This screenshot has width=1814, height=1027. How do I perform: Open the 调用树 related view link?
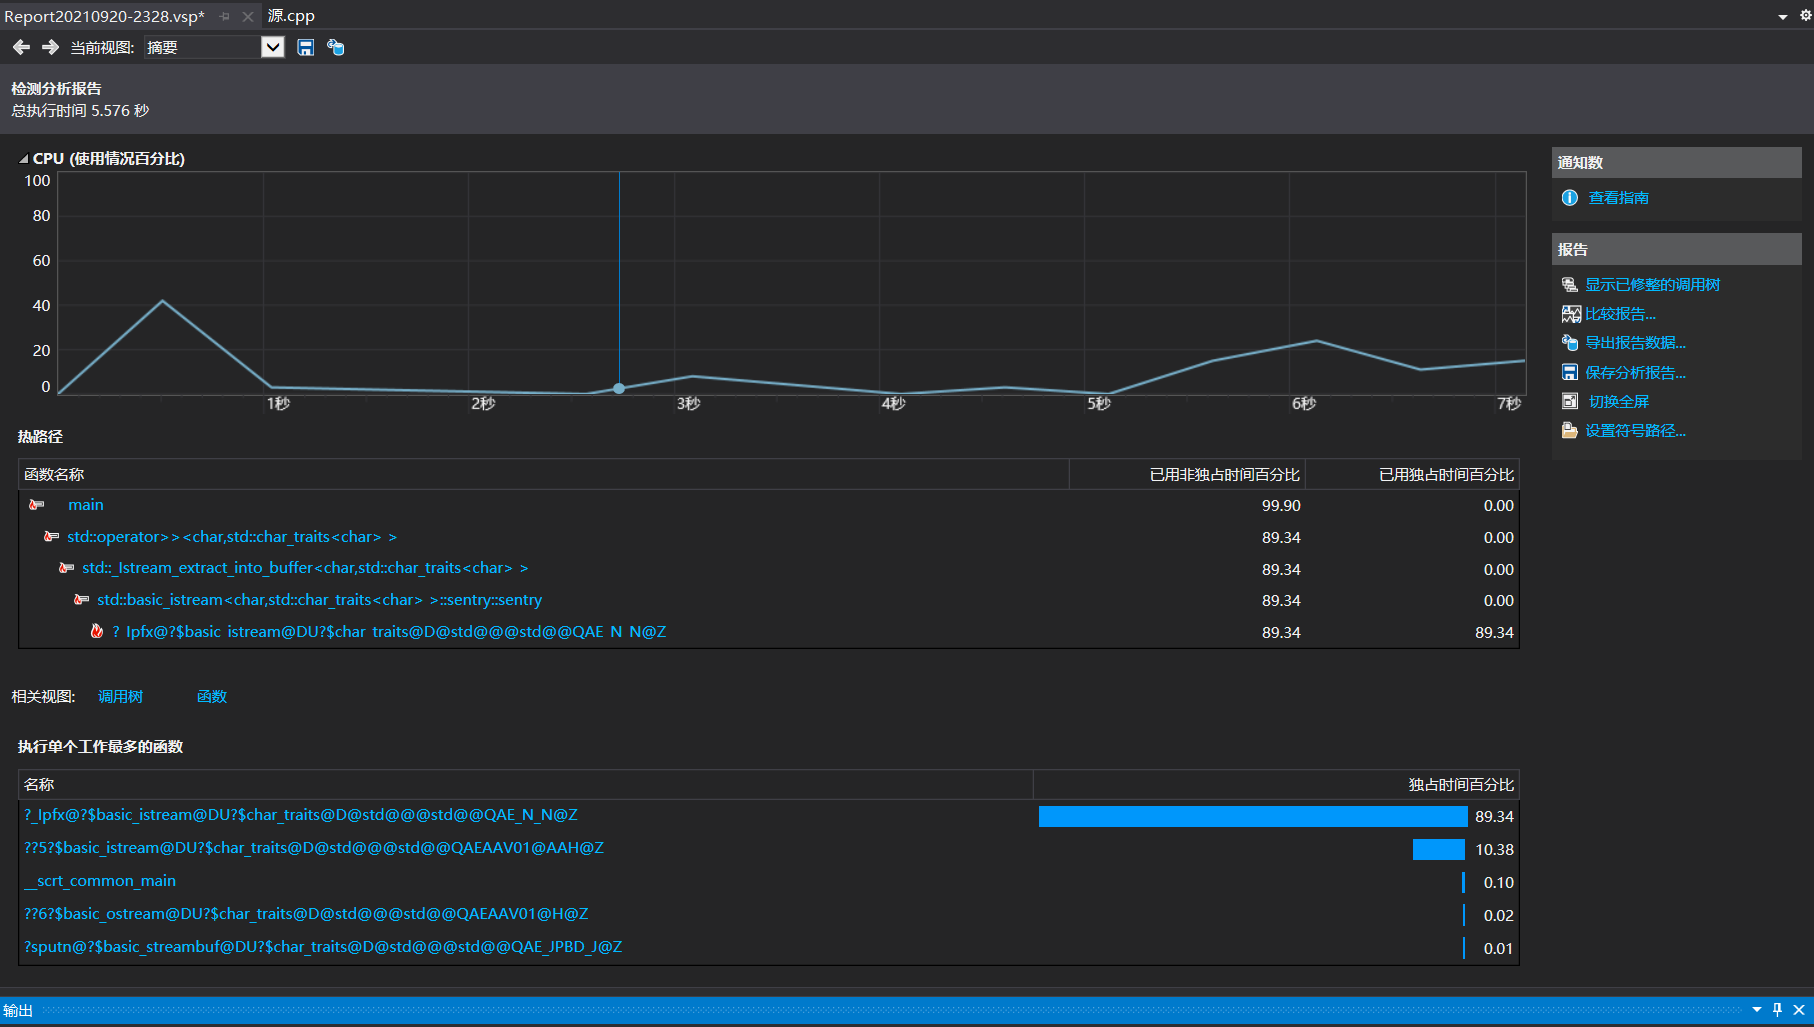click(x=120, y=697)
